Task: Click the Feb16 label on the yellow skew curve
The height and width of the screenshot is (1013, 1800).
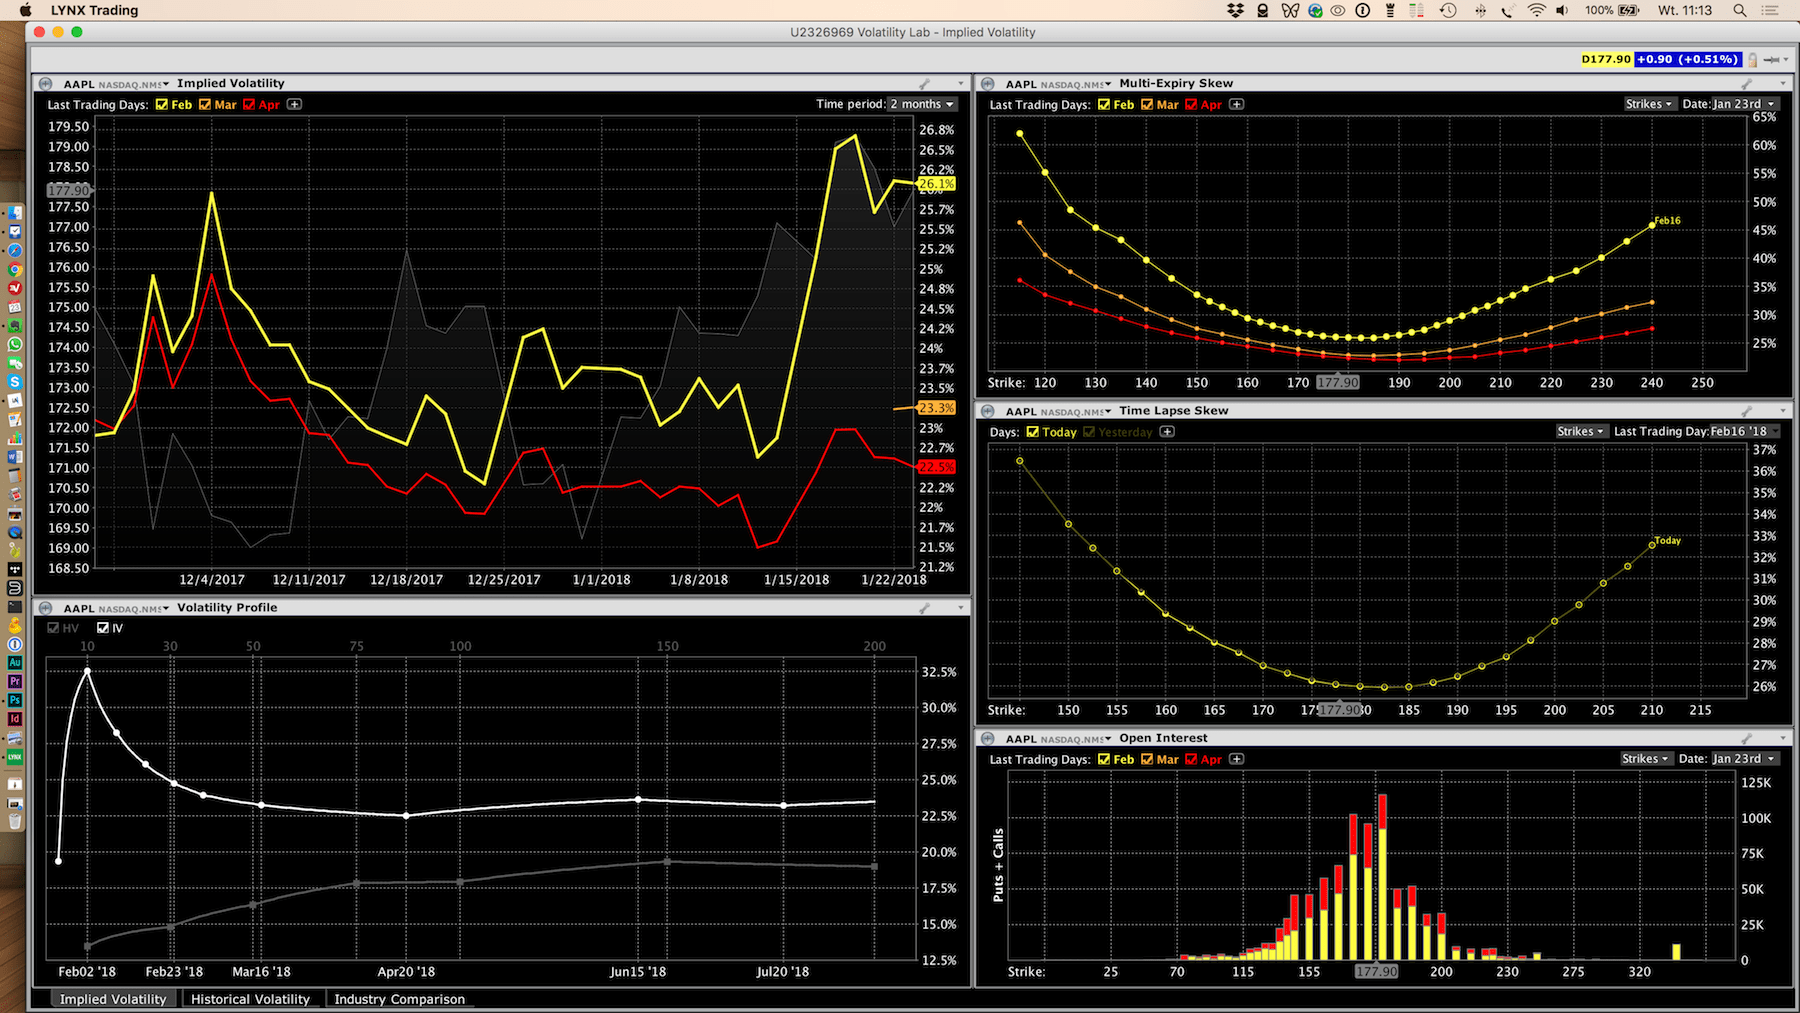Action: point(1667,221)
